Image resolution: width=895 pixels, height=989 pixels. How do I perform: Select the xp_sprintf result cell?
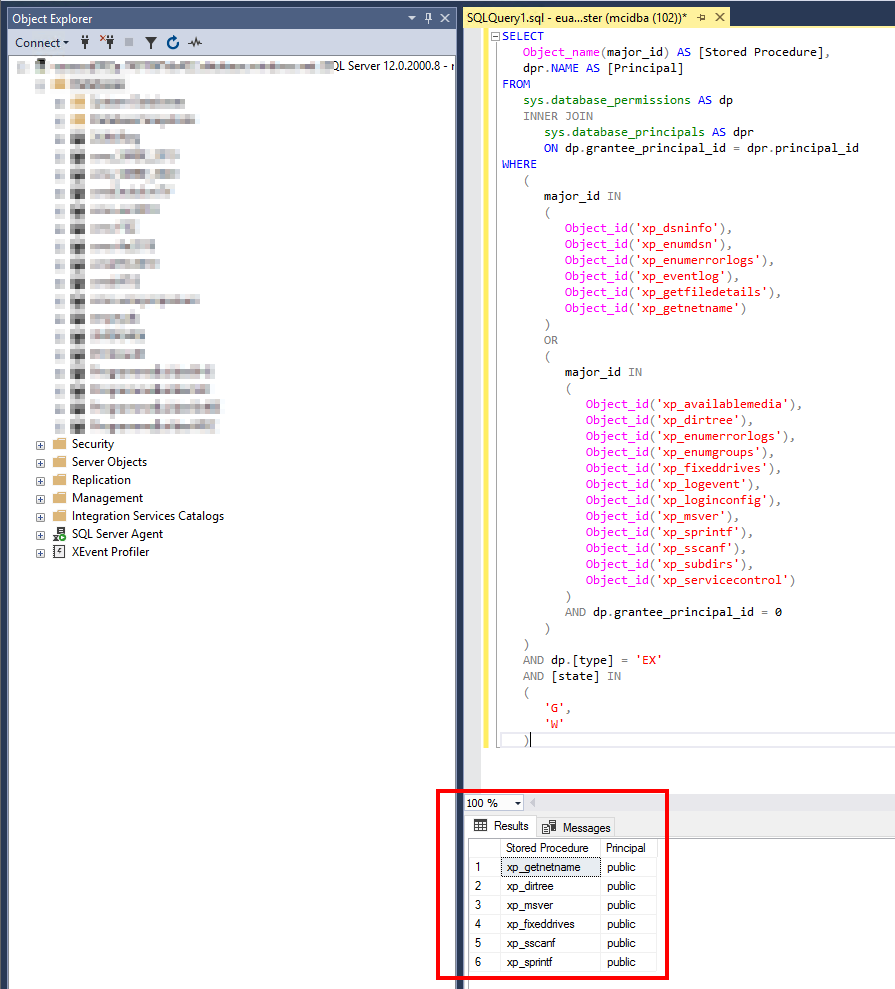pos(551,962)
